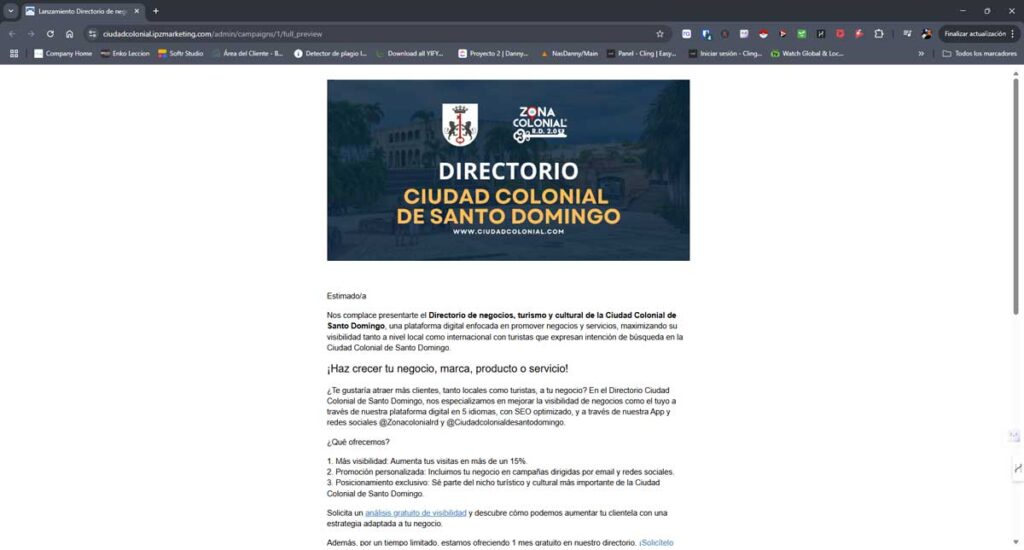Follow the ¡Solicítelo link
Viewport: 1024px width, 550px height.
656,542
